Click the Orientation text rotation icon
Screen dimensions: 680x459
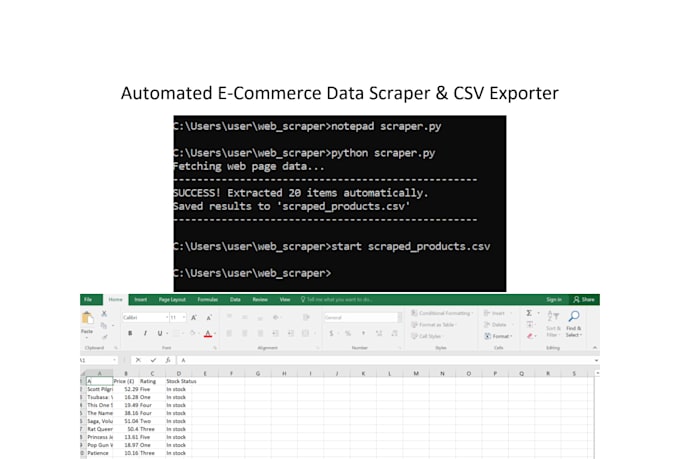pyautogui.click(x=276, y=317)
